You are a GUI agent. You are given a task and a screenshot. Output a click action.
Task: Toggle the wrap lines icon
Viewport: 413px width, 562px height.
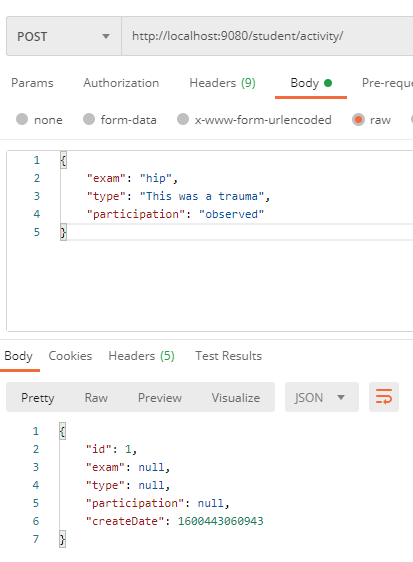[384, 397]
